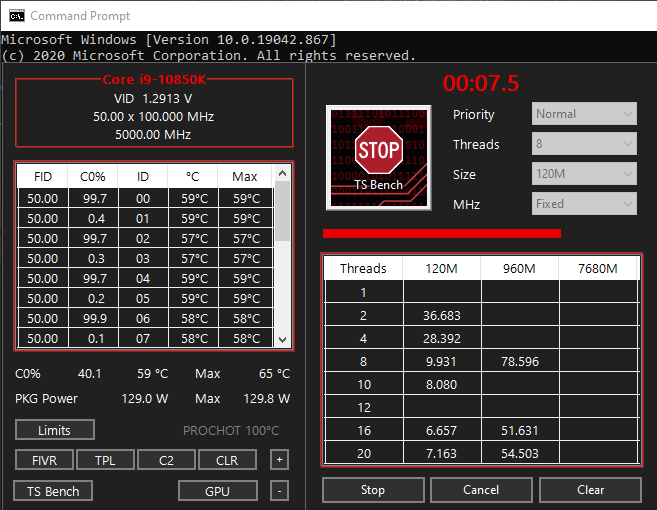Click the Command Prompt window title text

click(x=80, y=16)
